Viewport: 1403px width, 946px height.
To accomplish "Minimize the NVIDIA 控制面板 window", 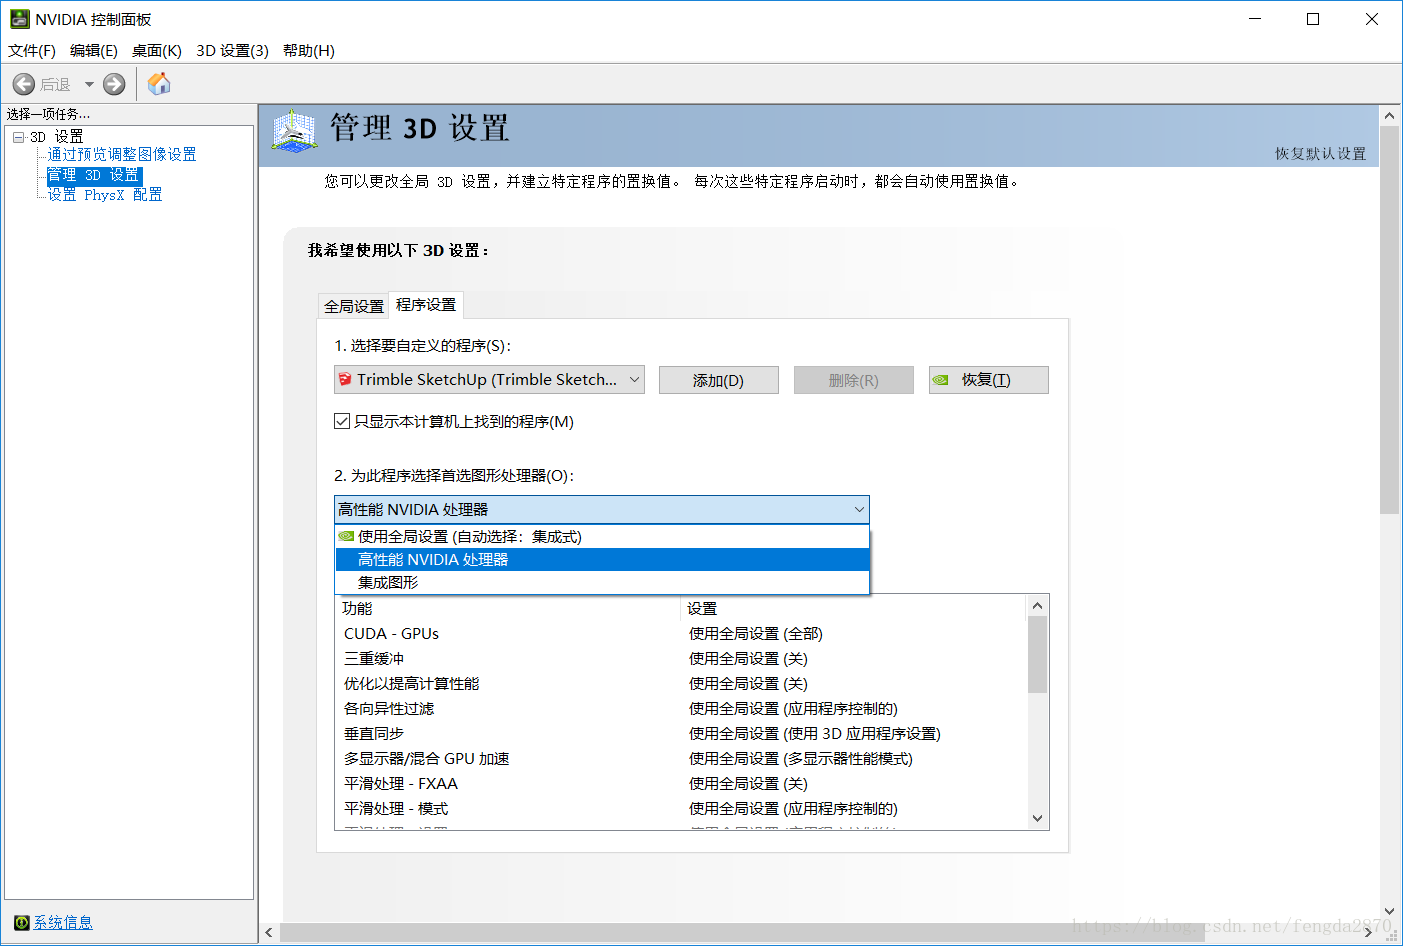I will coord(1255,19).
